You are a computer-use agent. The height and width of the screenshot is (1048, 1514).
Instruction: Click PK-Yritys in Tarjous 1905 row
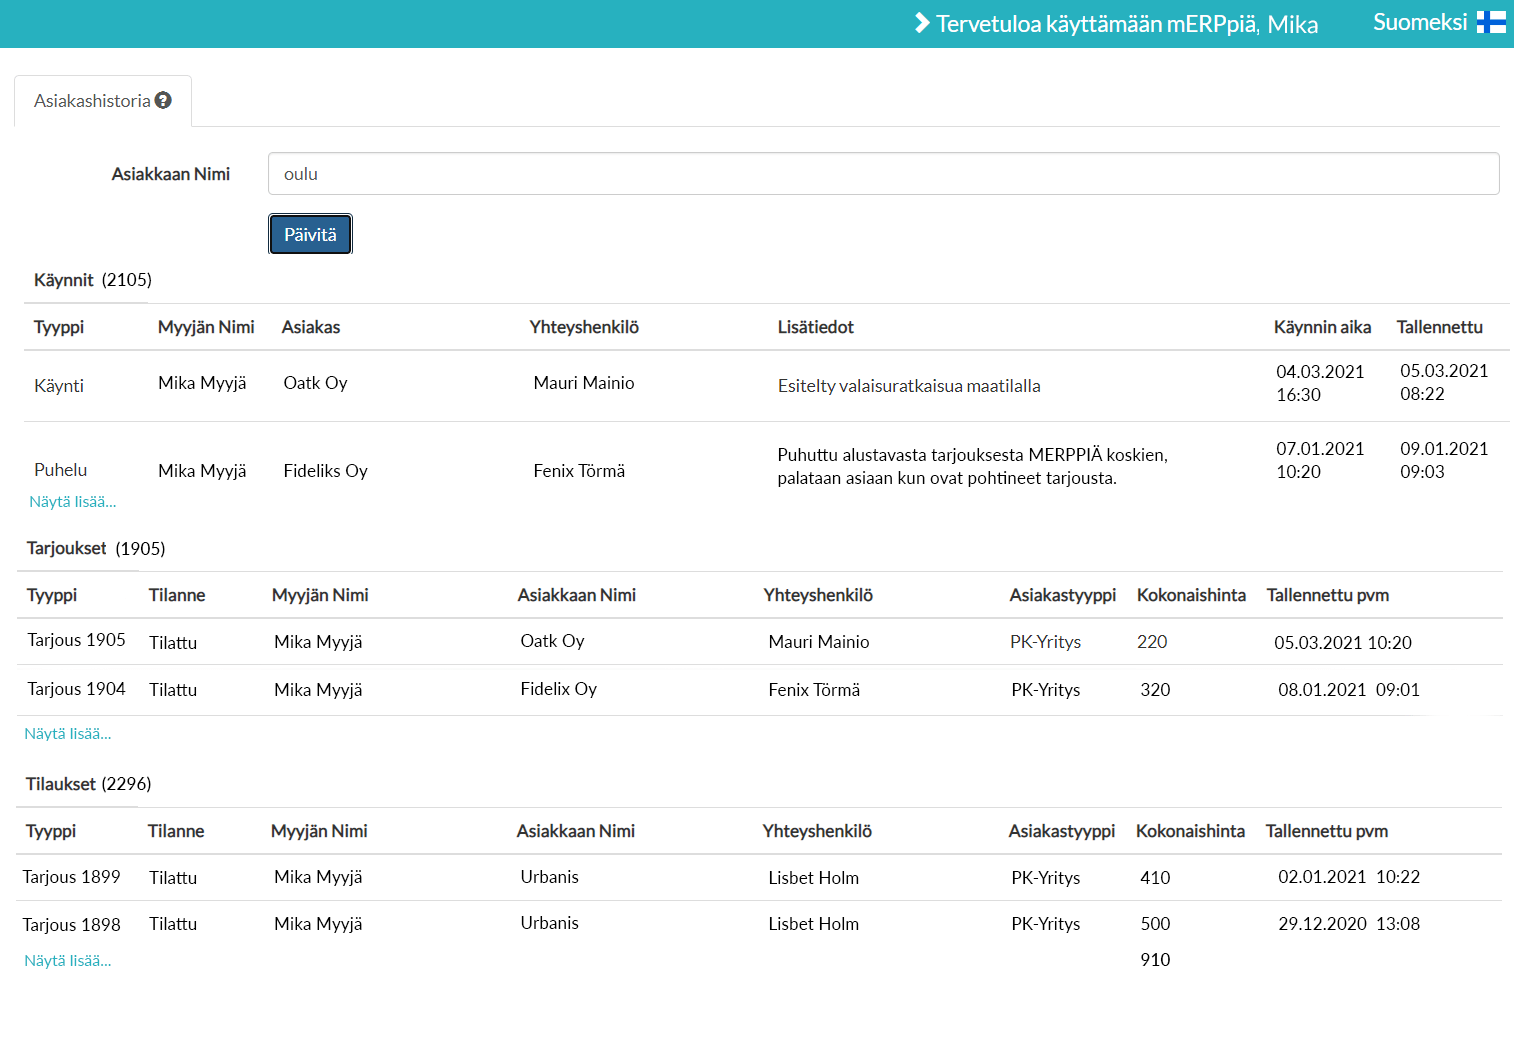pos(1046,642)
